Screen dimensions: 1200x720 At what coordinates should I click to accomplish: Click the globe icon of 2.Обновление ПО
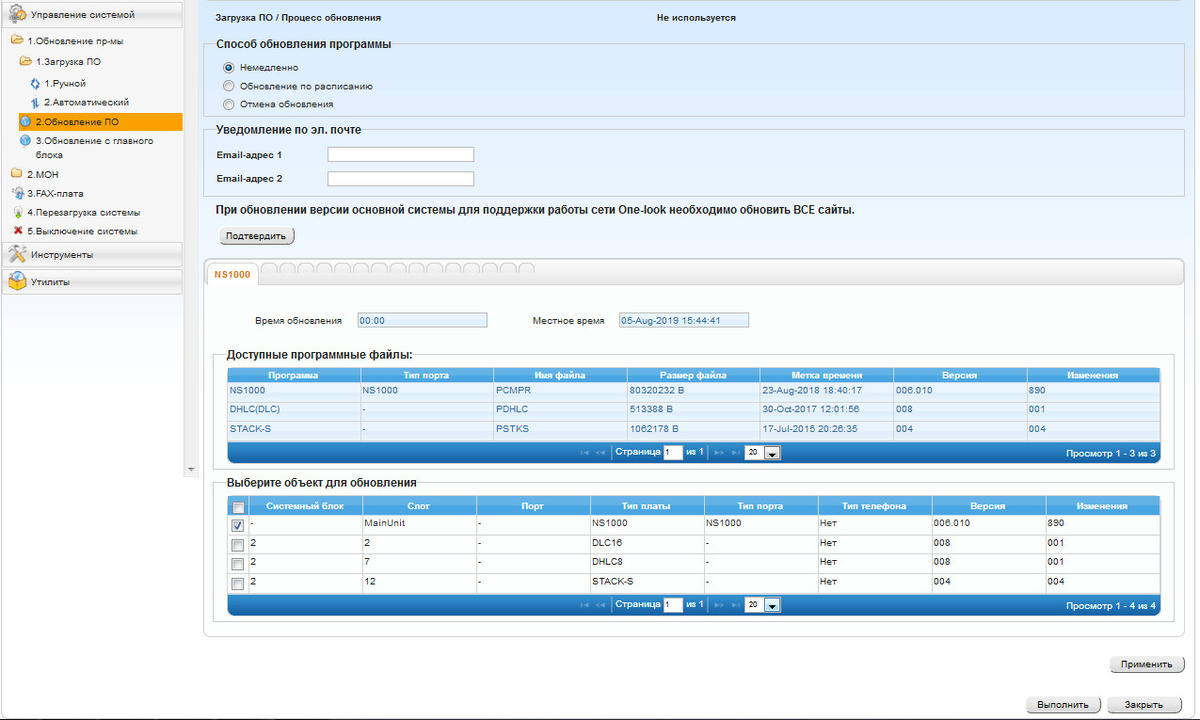point(26,122)
